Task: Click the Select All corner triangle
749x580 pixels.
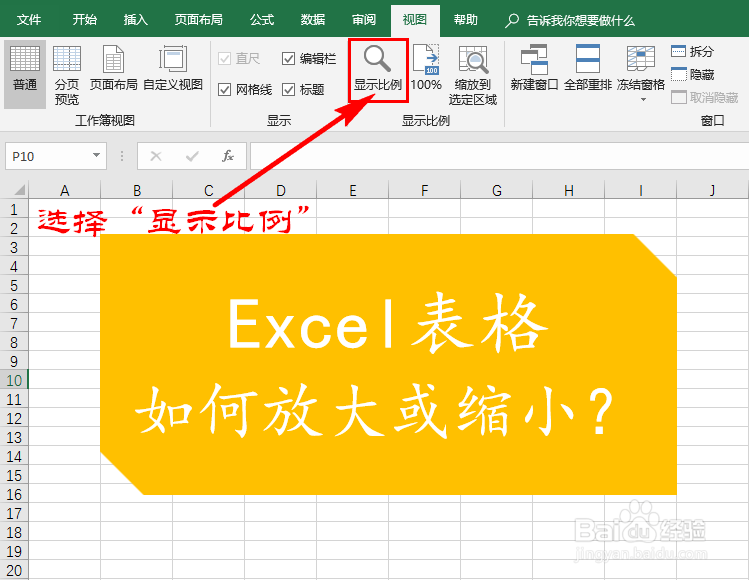Action: coord(19,190)
